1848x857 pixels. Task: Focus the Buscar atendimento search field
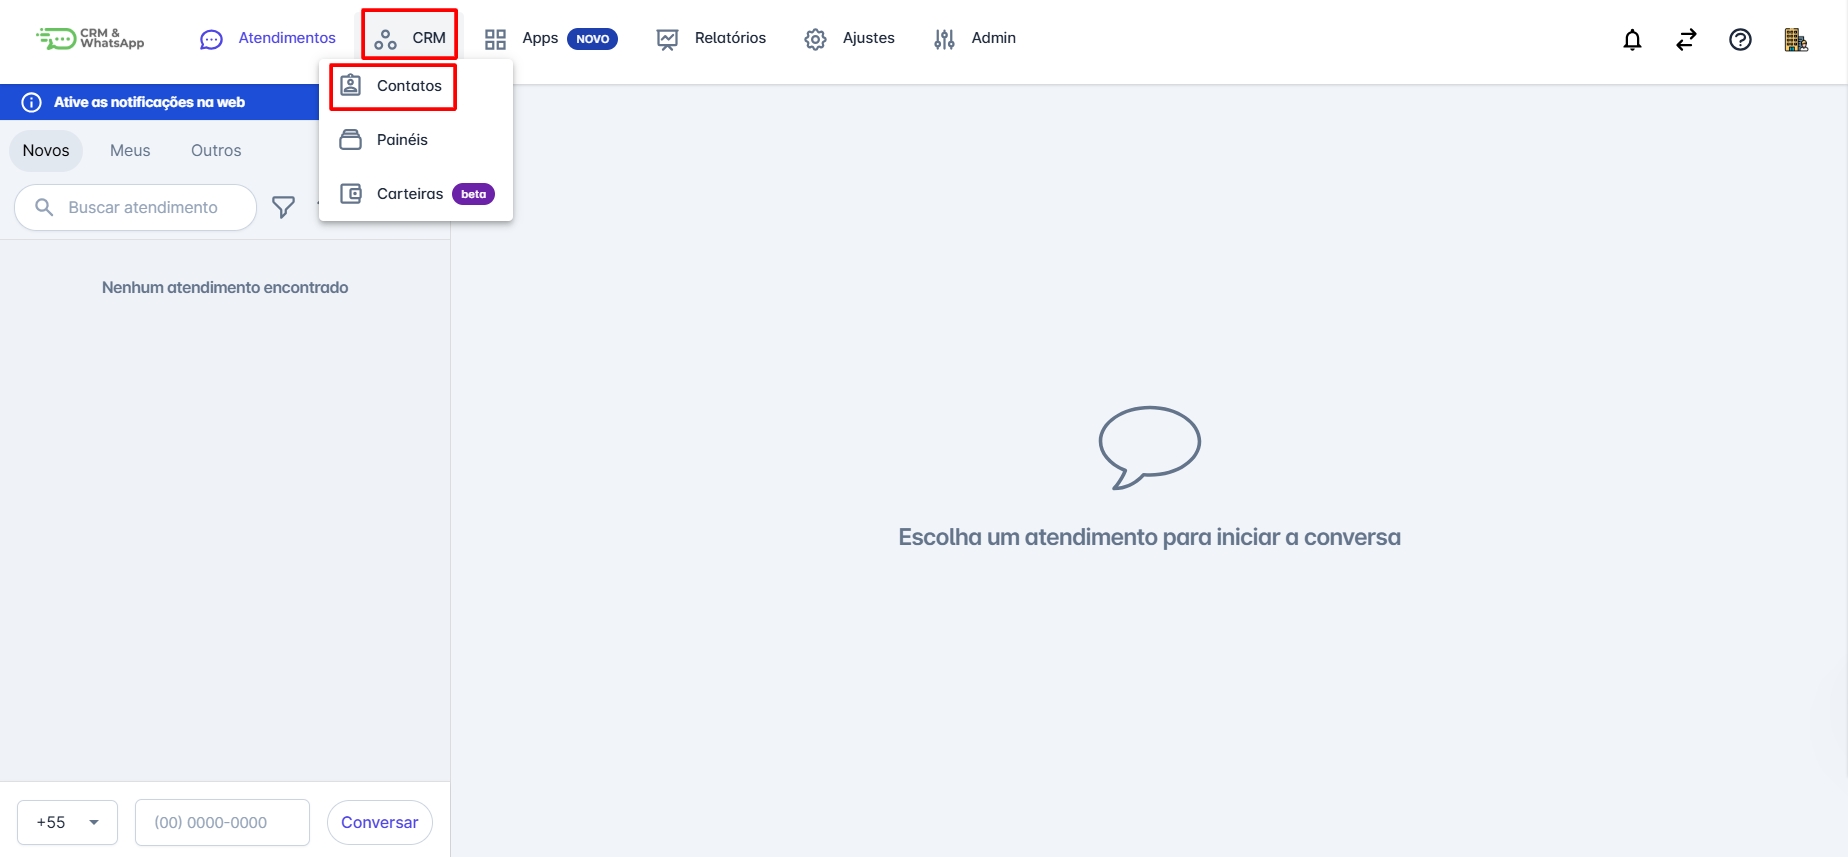pyautogui.click(x=136, y=207)
